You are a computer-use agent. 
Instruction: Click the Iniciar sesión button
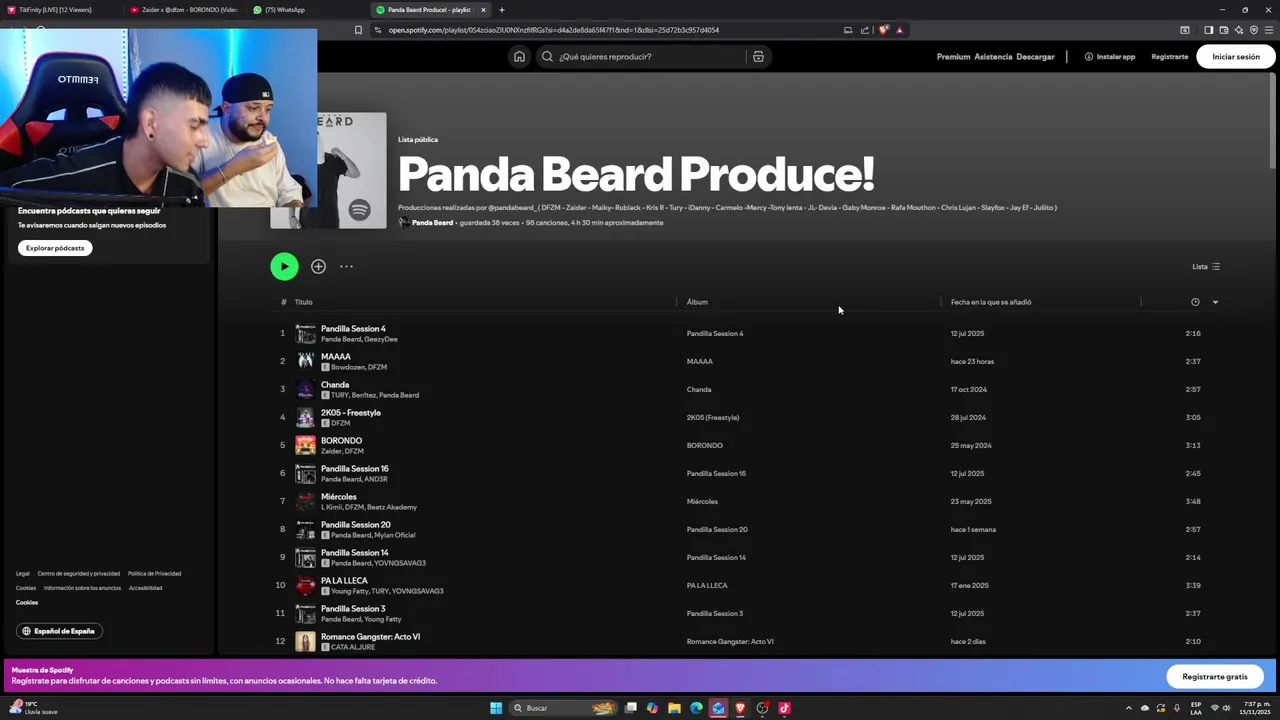[x=1236, y=57]
